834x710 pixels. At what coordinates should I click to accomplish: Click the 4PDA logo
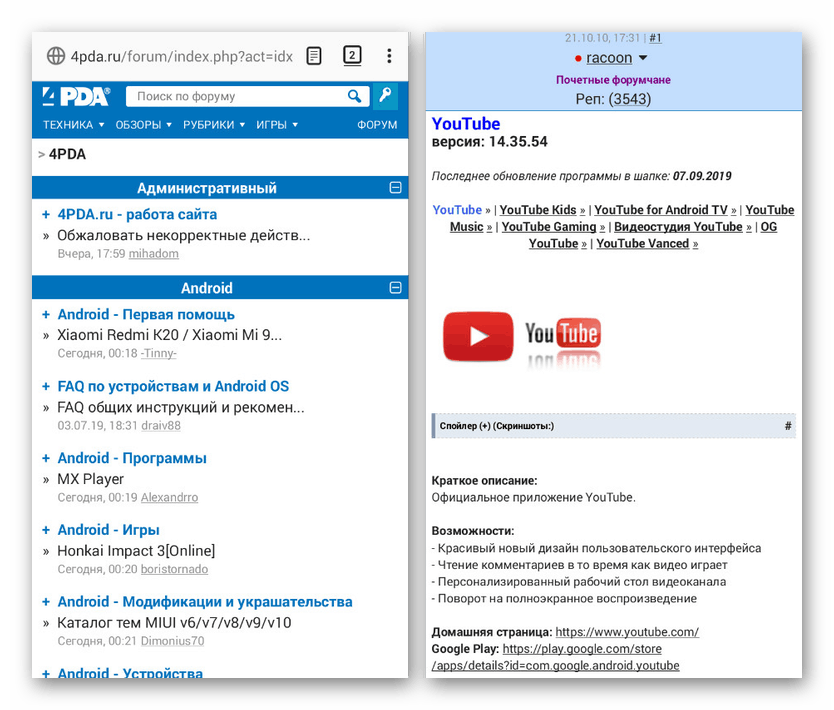click(x=77, y=96)
